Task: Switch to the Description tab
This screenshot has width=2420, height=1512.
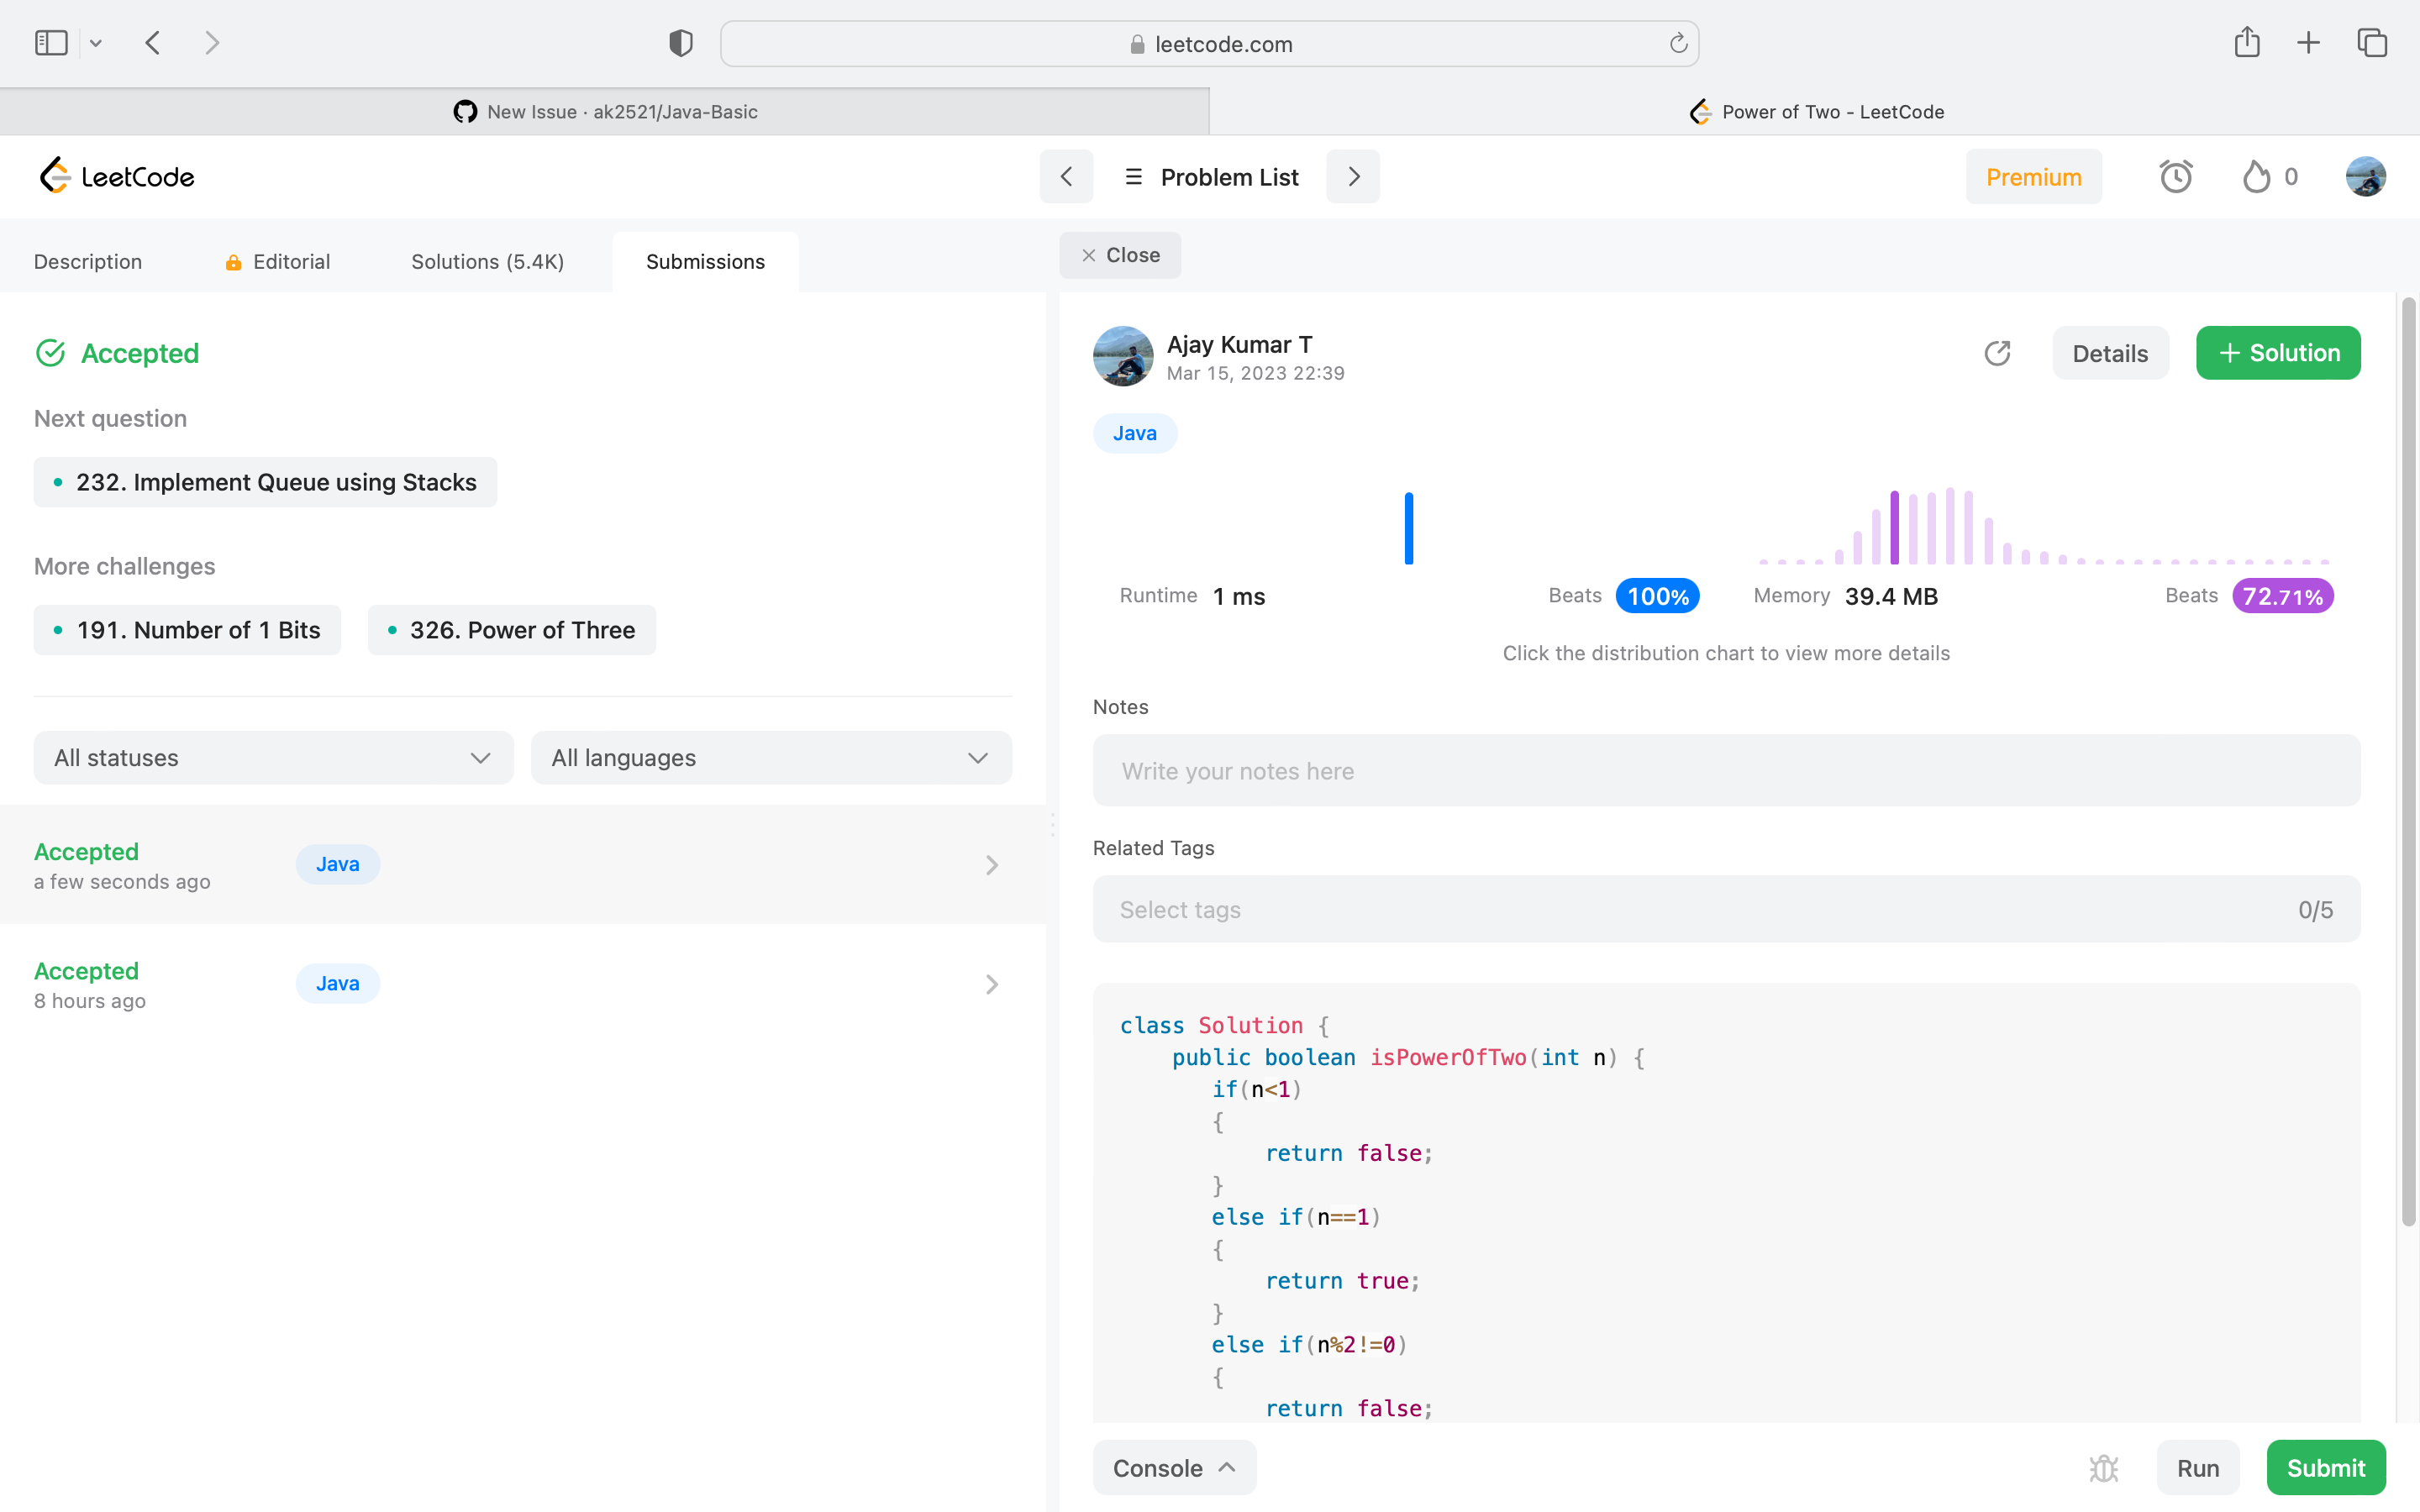Action: pyautogui.click(x=88, y=262)
